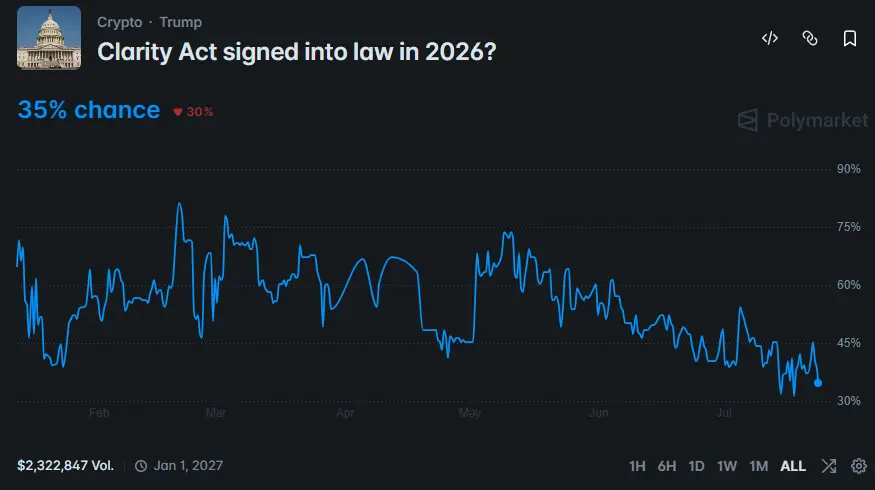Click the Capitol building market thumbnail
This screenshot has width=875, height=490.
49,38
